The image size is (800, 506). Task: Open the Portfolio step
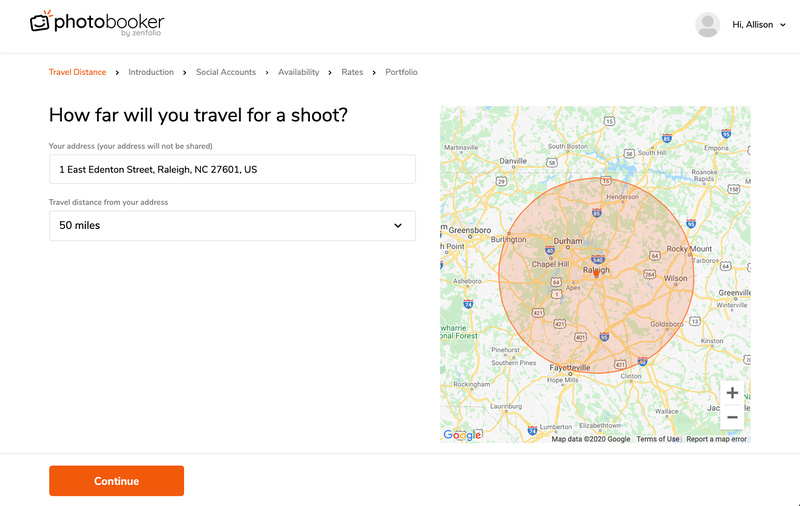[x=401, y=72]
